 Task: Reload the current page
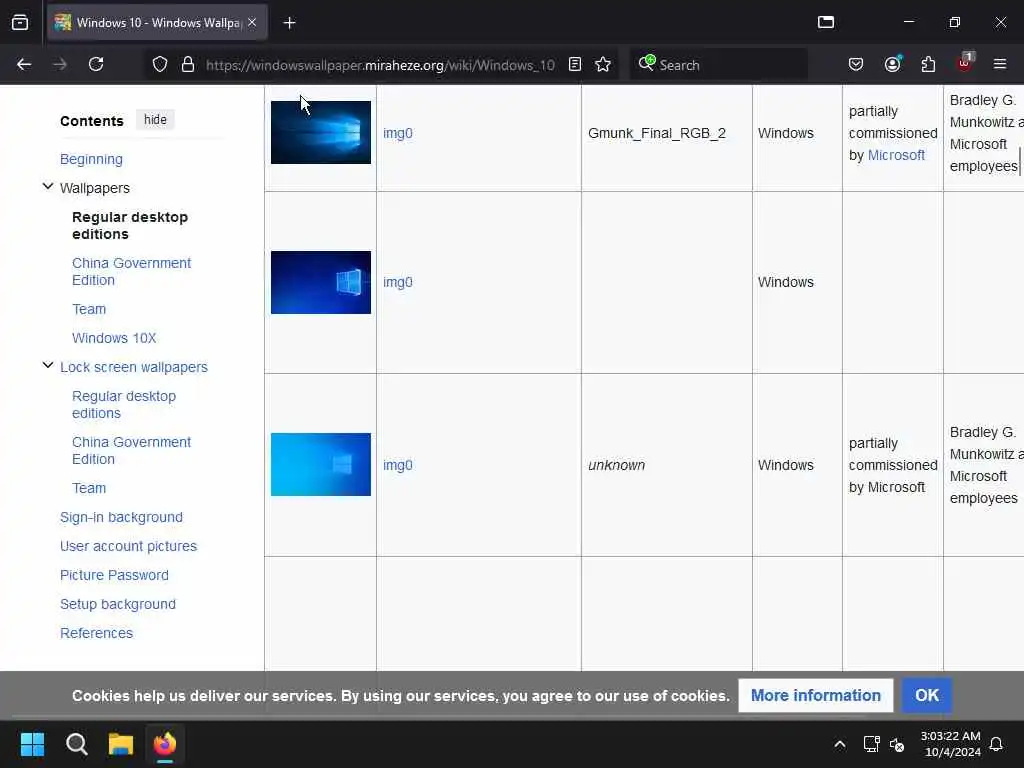point(96,64)
